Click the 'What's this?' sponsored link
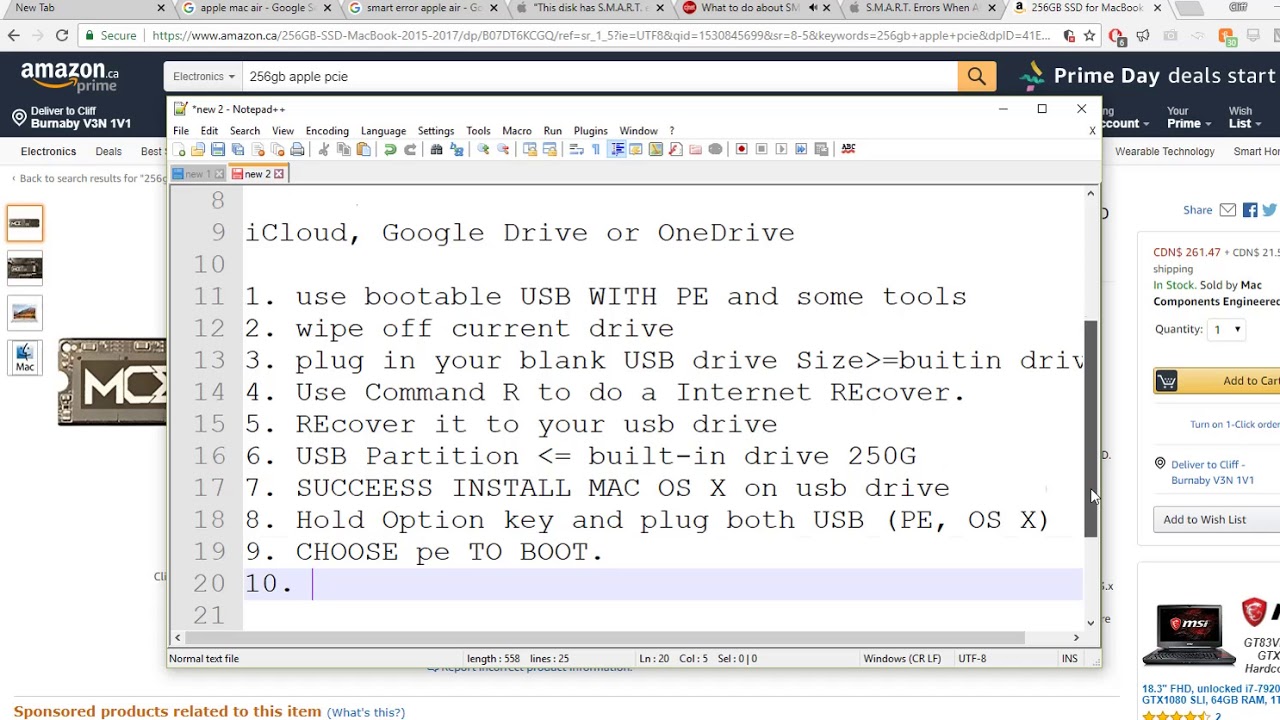The image size is (1280, 720). click(x=366, y=712)
